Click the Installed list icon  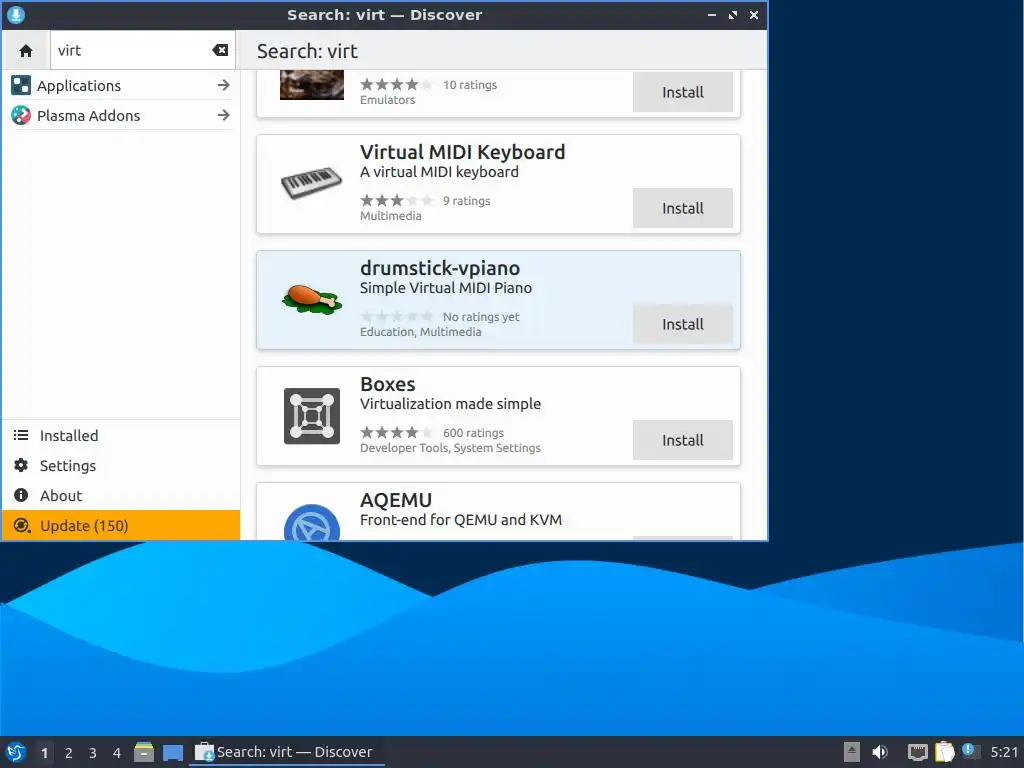pos(21,436)
